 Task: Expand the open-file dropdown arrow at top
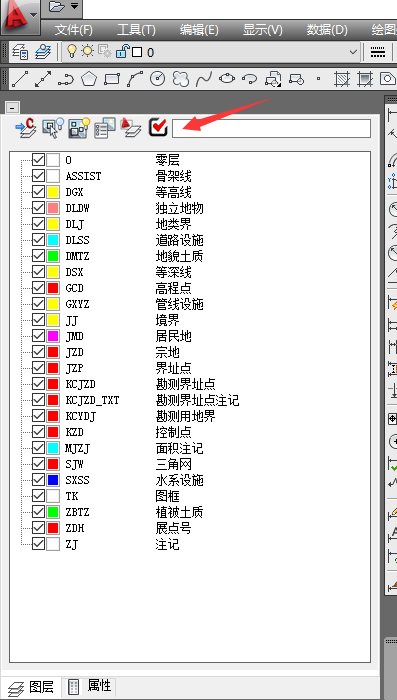coord(74,6)
